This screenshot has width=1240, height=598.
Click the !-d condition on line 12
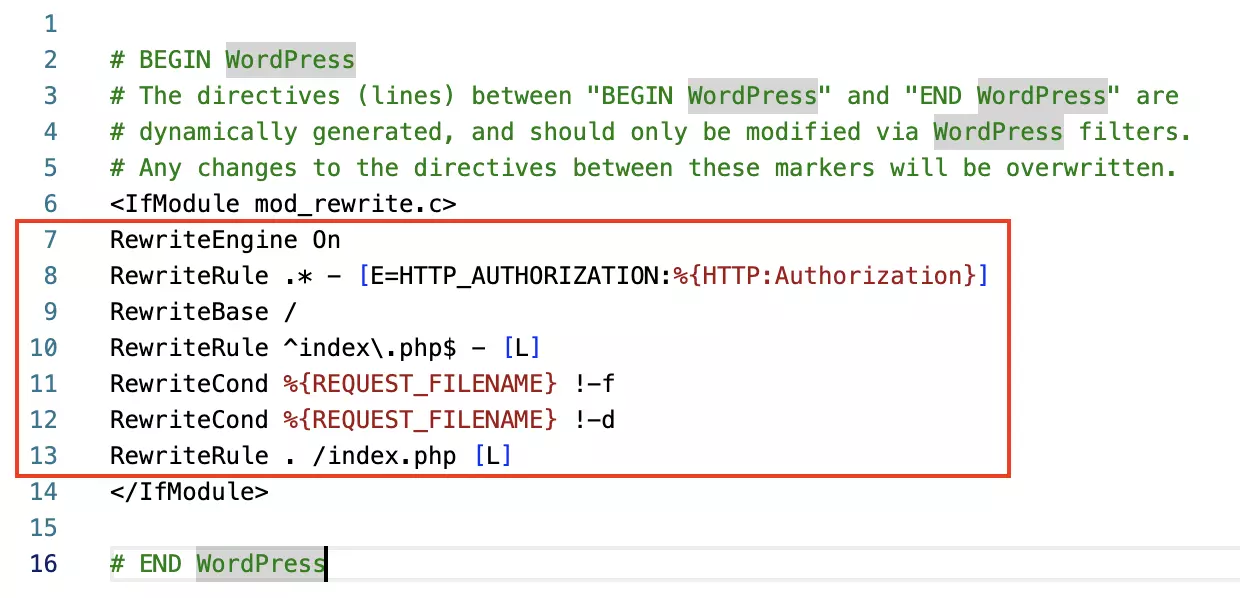(597, 419)
